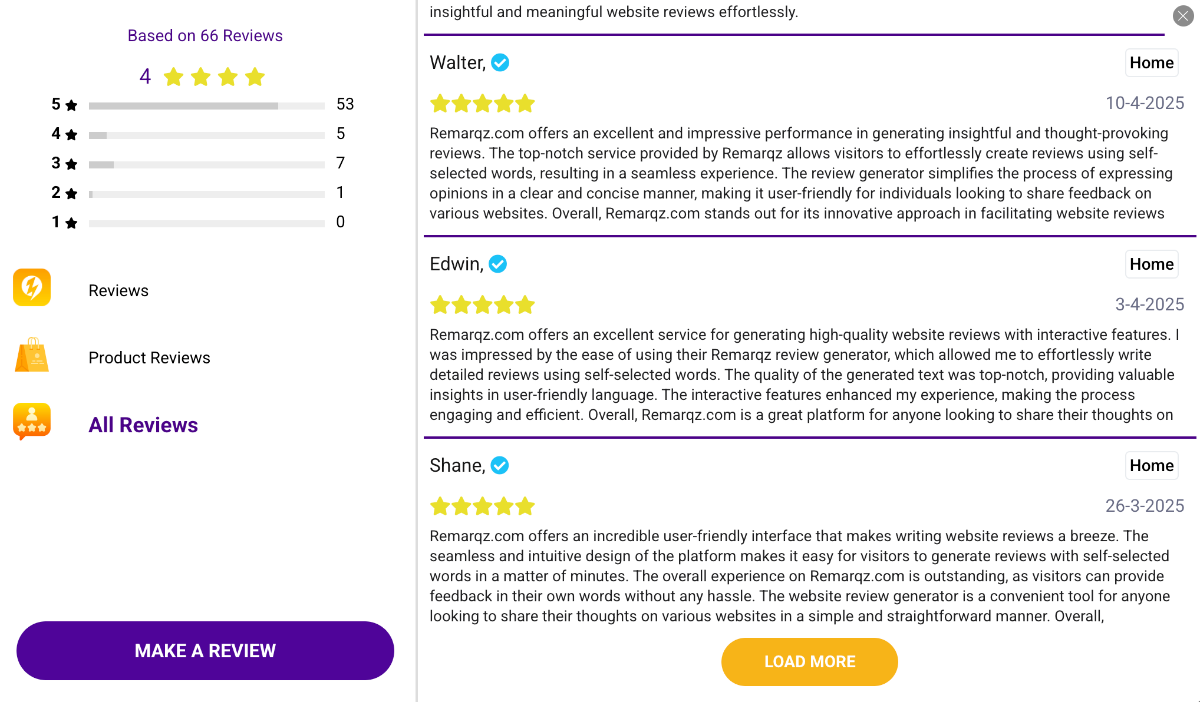Viewport: 1200px width, 702px height.
Task: Click the Home tag on Walter's review
Action: coord(1151,62)
